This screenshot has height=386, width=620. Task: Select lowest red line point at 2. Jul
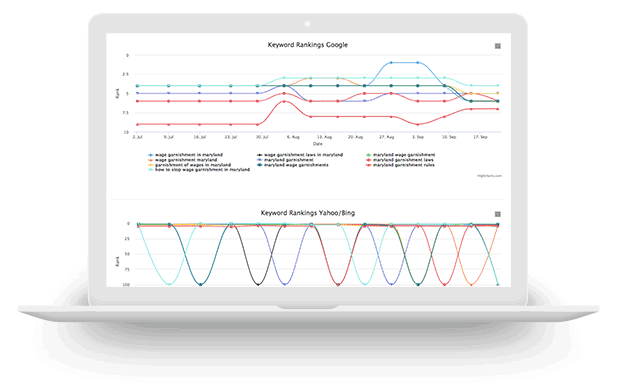137,125
